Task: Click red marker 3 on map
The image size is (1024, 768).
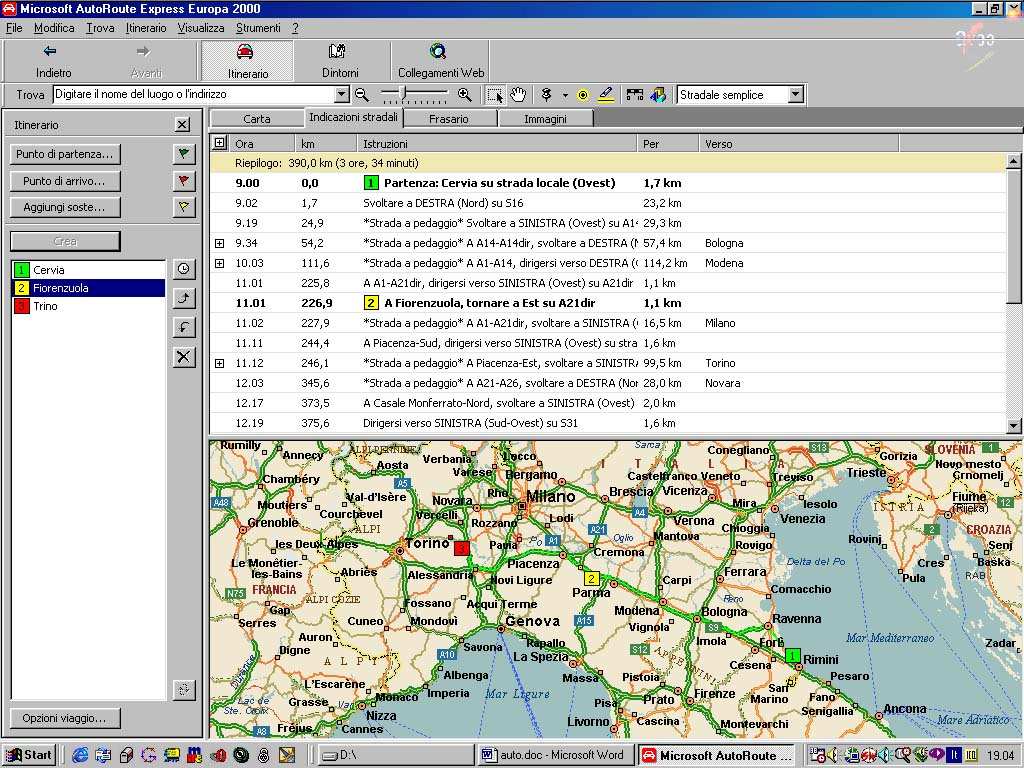Action: [x=462, y=548]
